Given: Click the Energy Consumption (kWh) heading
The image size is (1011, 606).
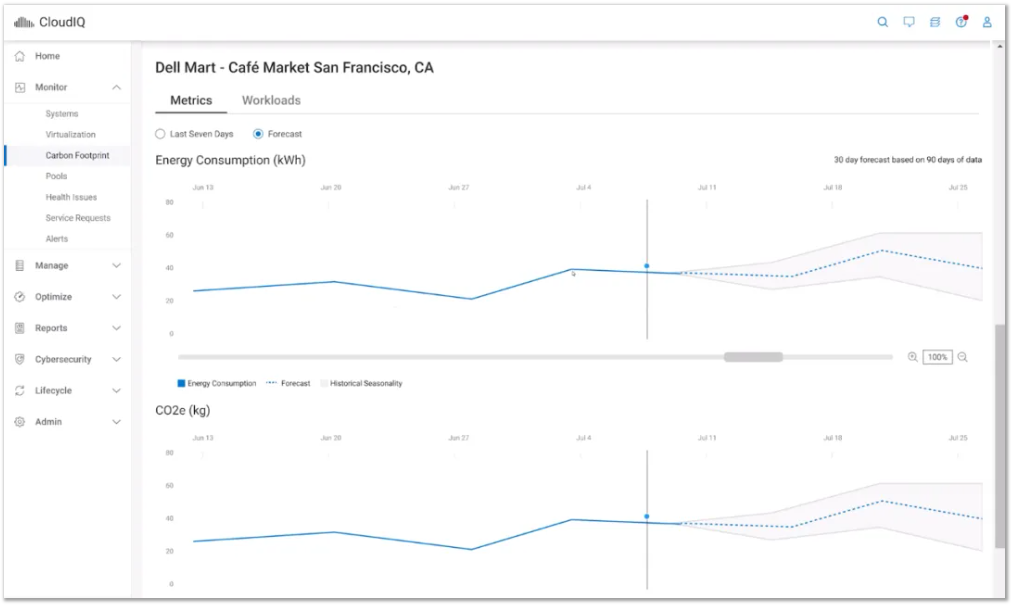Looking at the screenshot, I should [x=230, y=160].
